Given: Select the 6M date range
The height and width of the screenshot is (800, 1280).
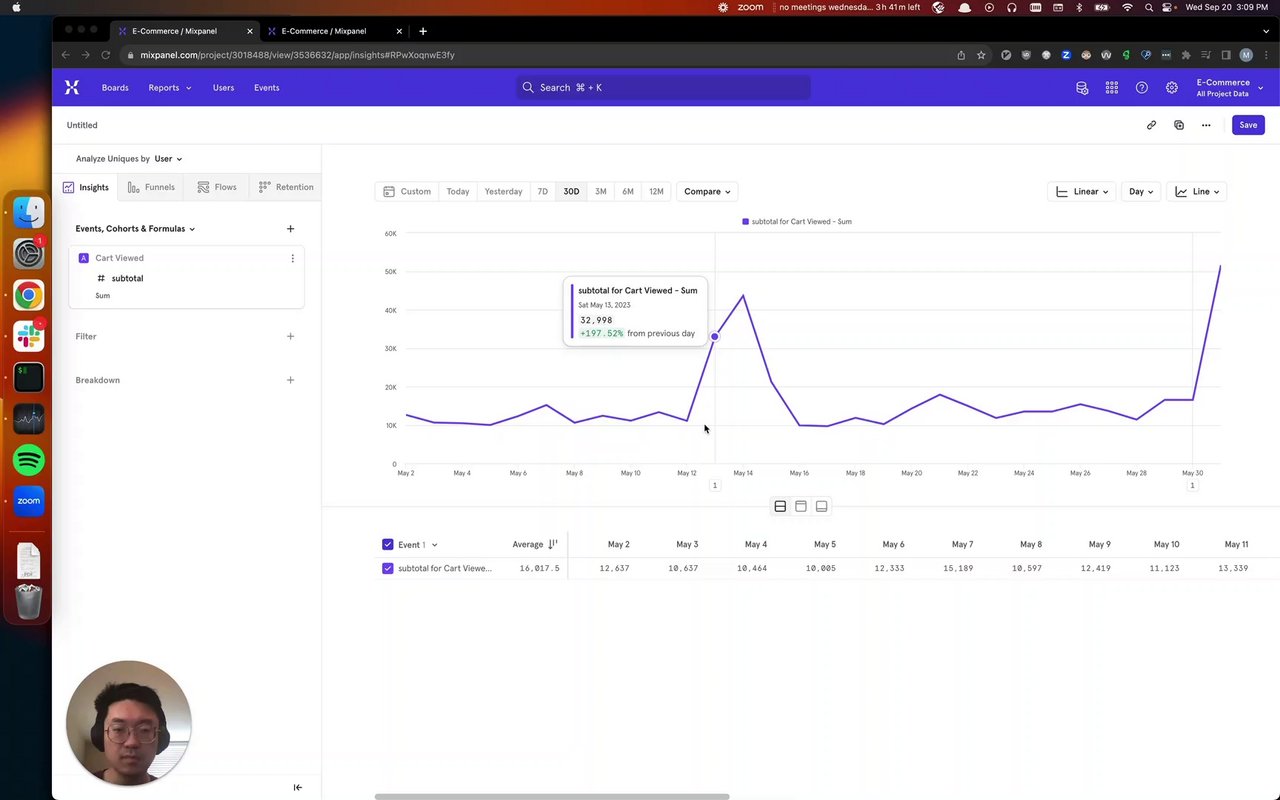Looking at the screenshot, I should [628, 192].
